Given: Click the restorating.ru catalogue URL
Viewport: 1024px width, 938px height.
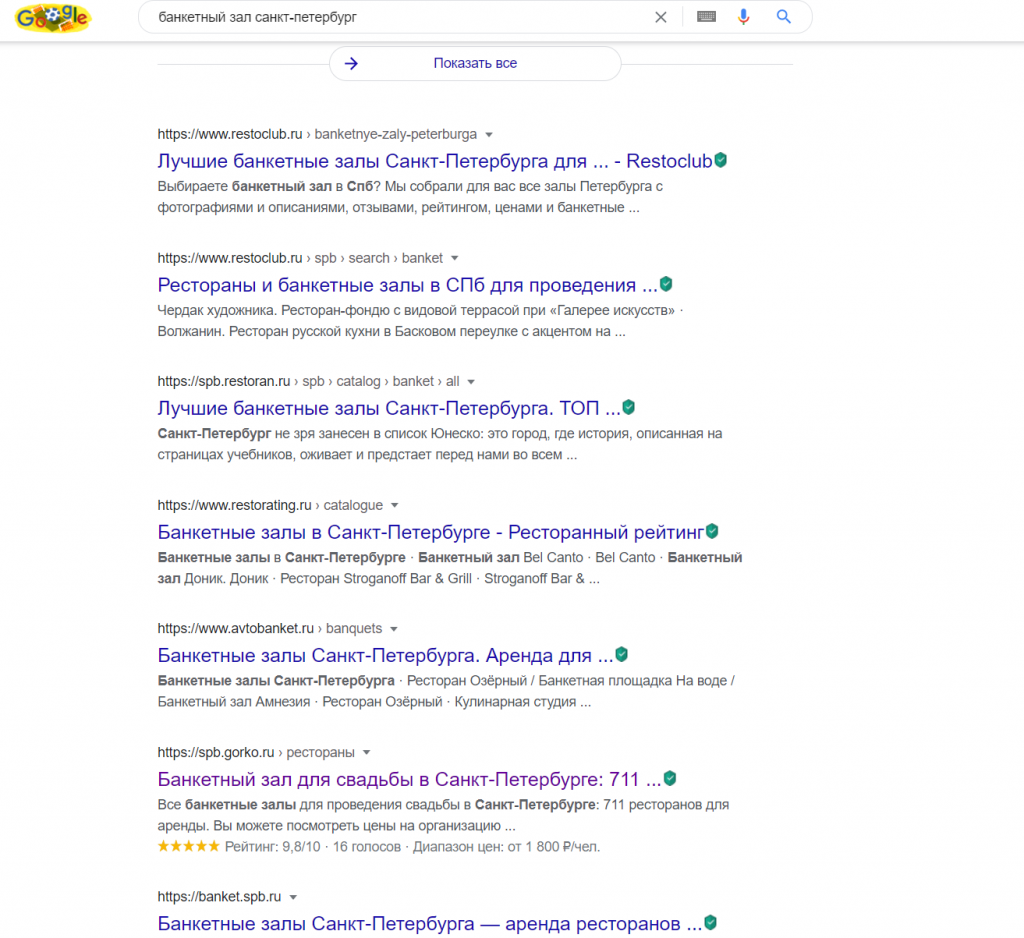Looking at the screenshot, I should (x=270, y=506).
